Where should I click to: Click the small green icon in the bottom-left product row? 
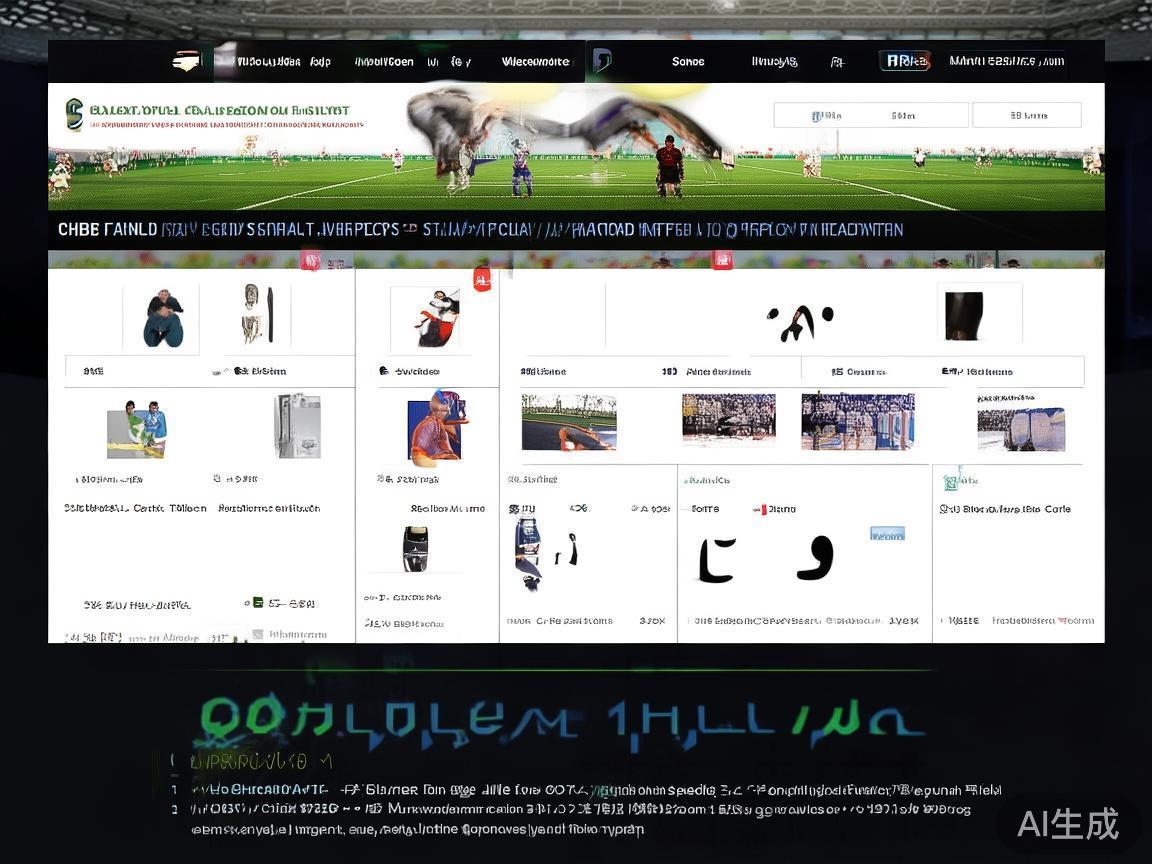(257, 603)
